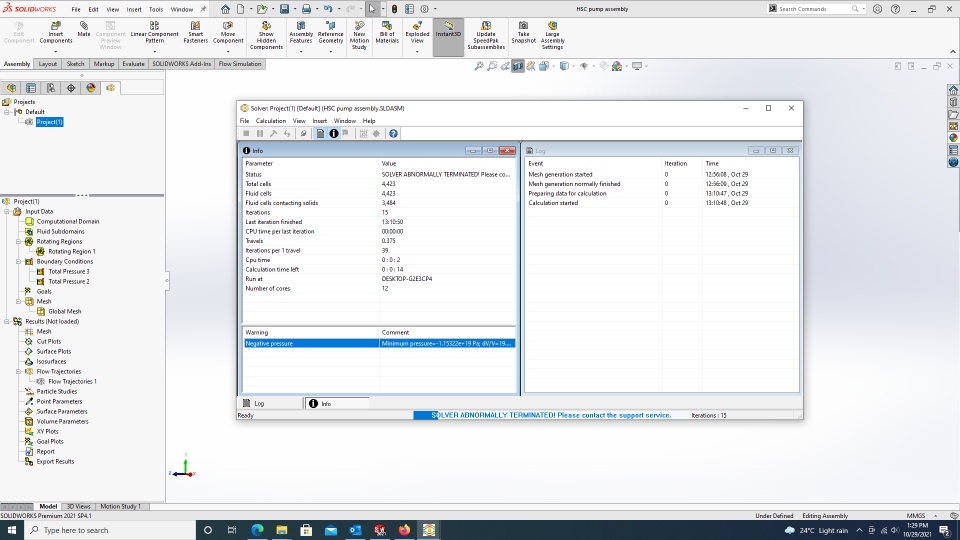Select the Mate tool
The height and width of the screenshot is (540, 960).
84,29
